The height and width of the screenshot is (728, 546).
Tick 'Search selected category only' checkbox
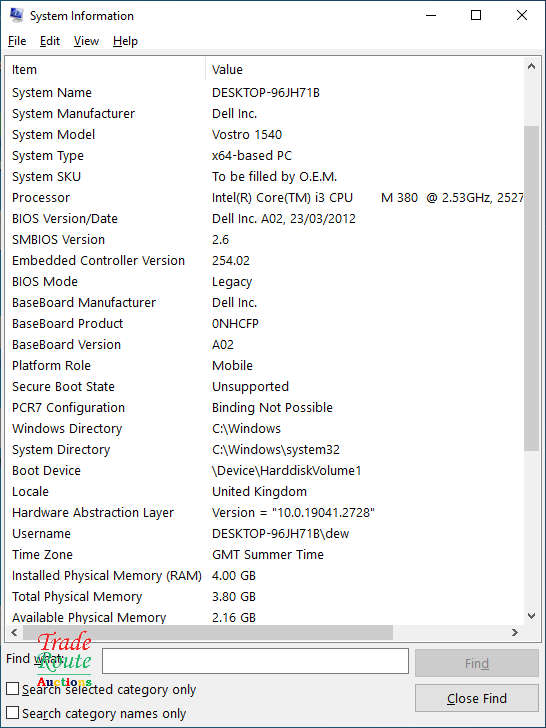pos(13,689)
